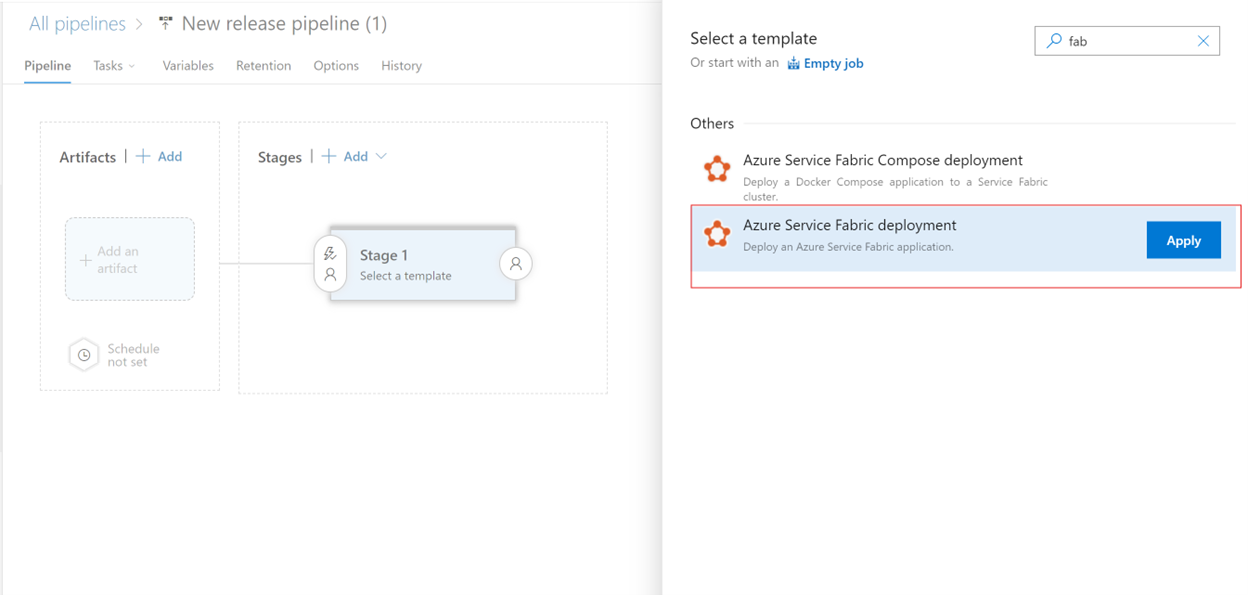Click the plus icon next to Stages Add
This screenshot has width=1248, height=595.
[331, 156]
